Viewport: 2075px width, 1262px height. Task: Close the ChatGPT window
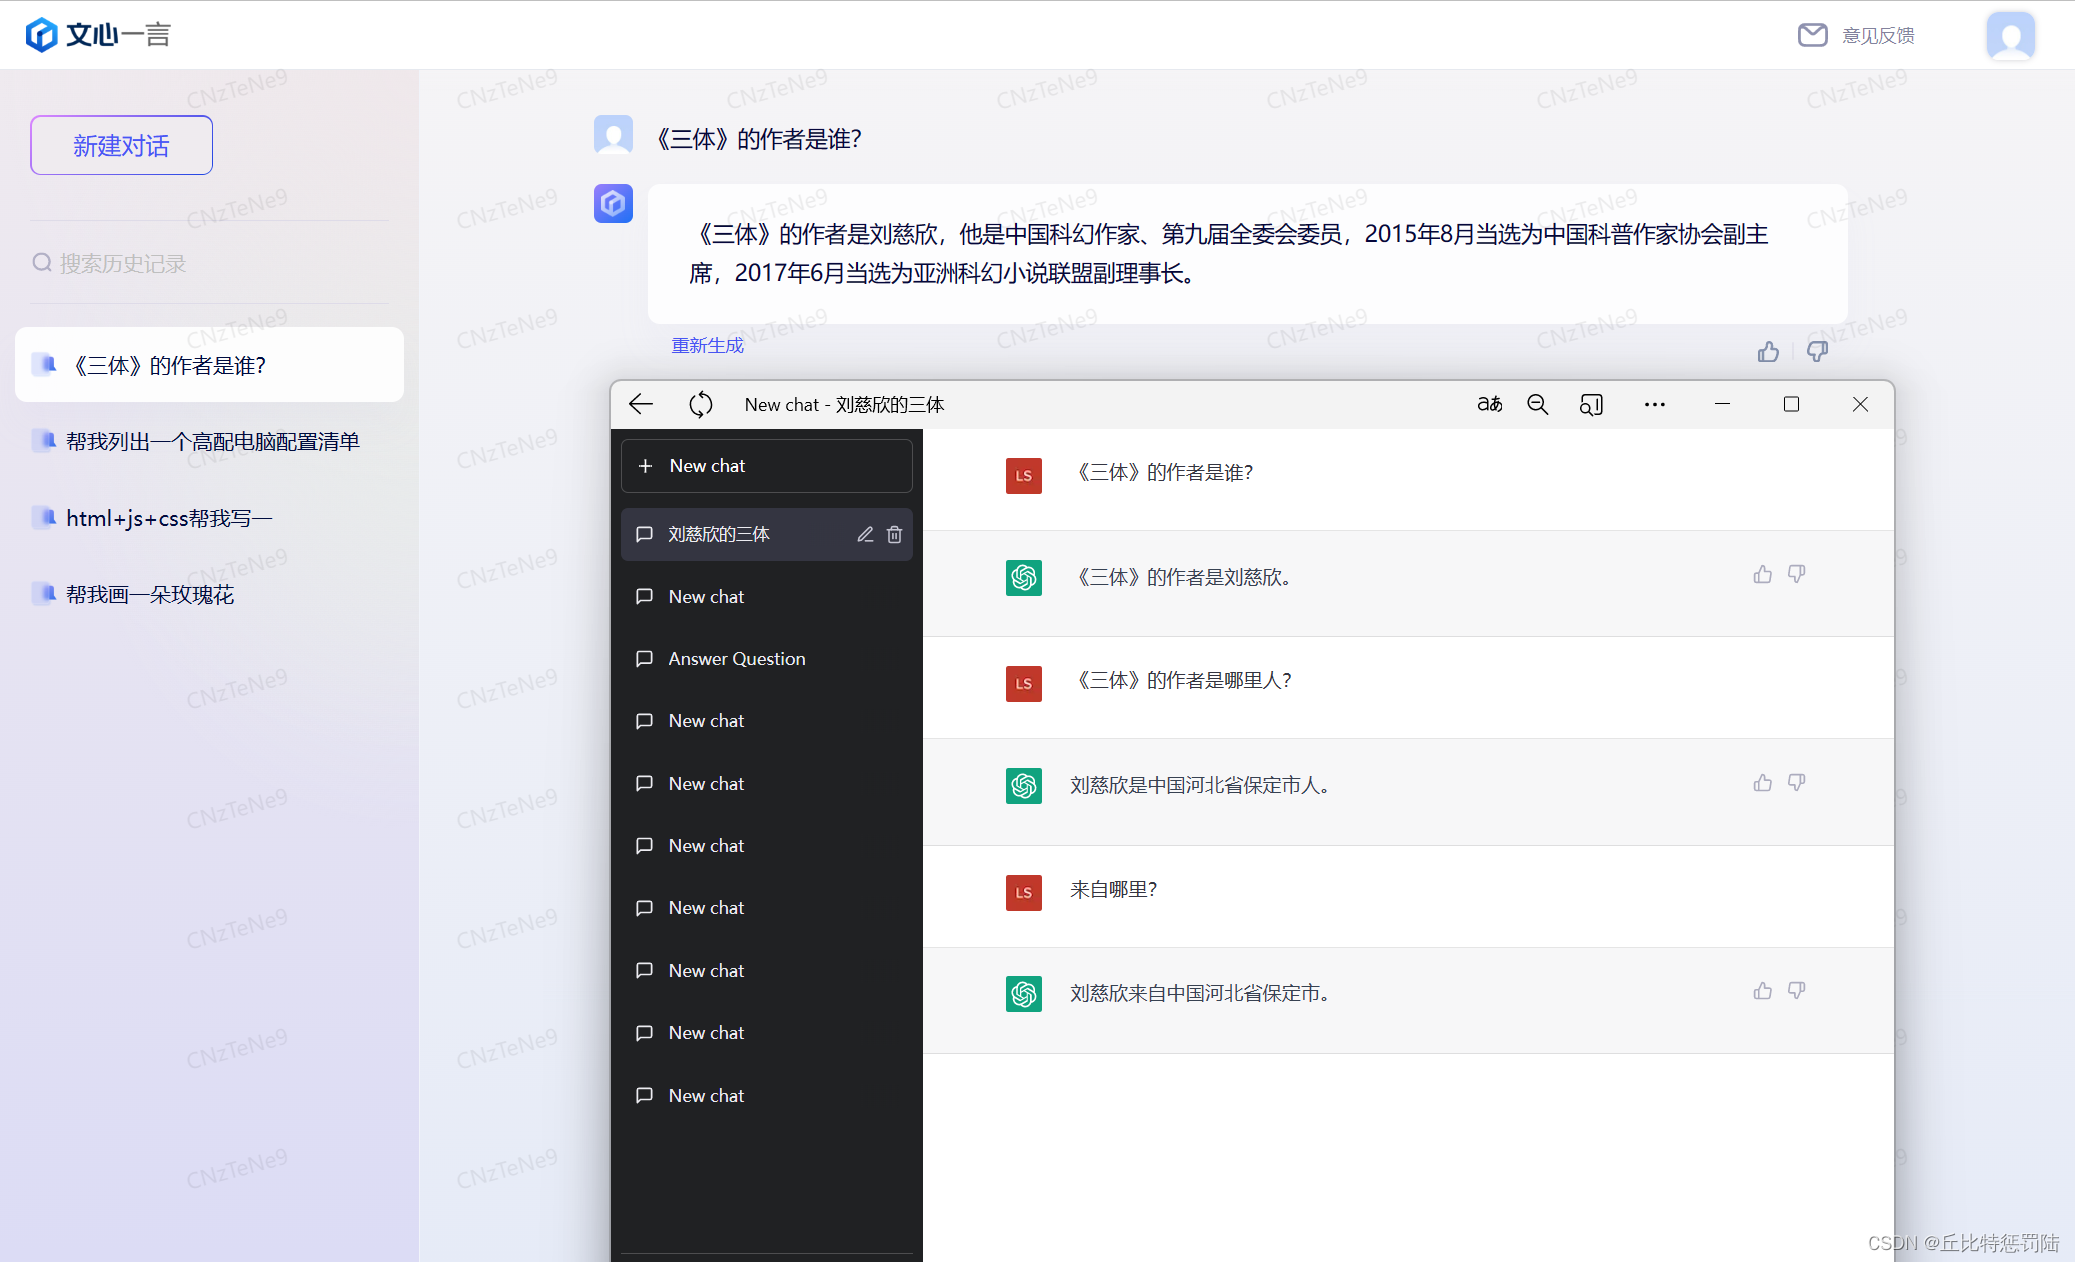pos(1860,404)
